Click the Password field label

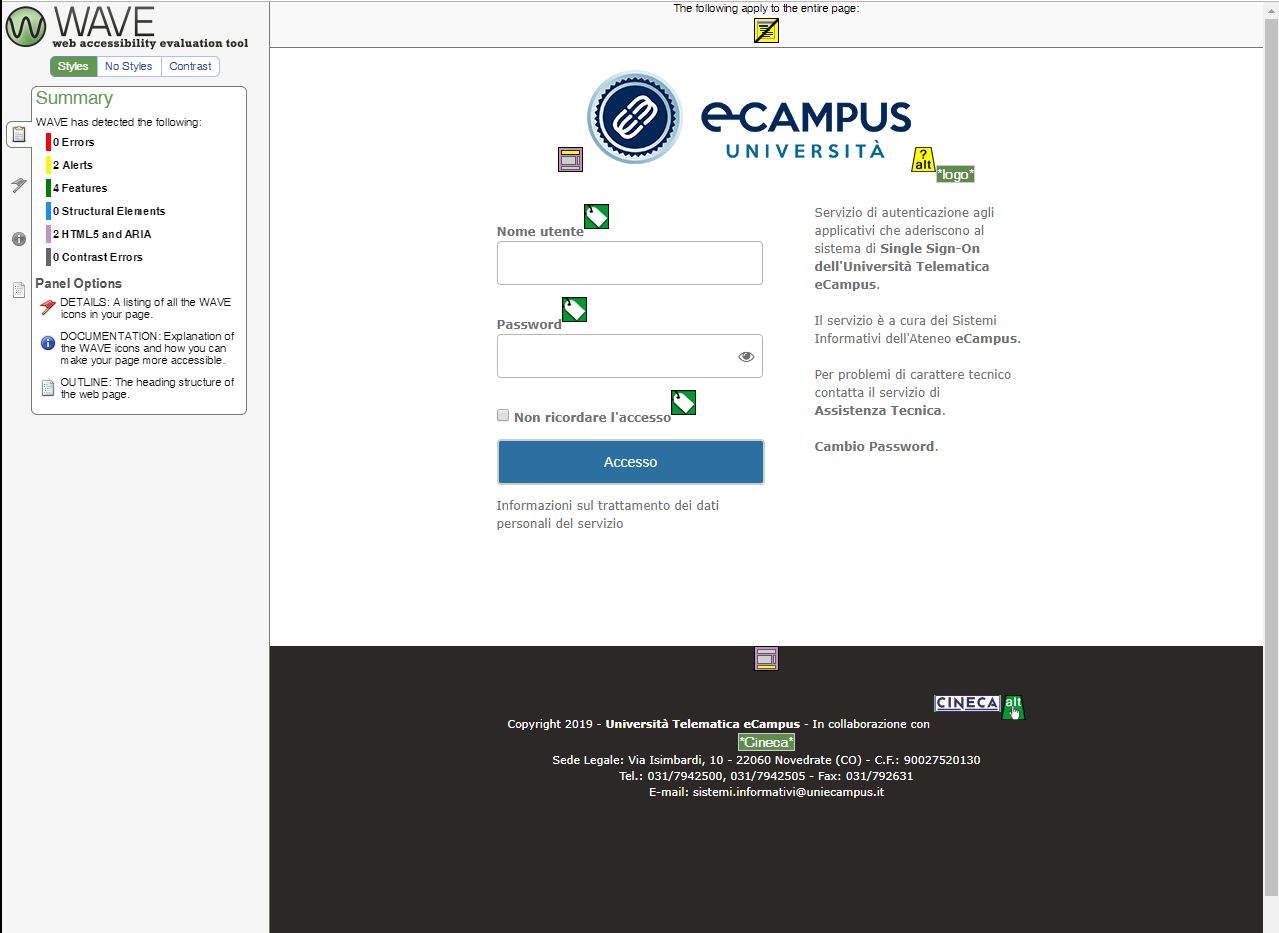coord(529,324)
